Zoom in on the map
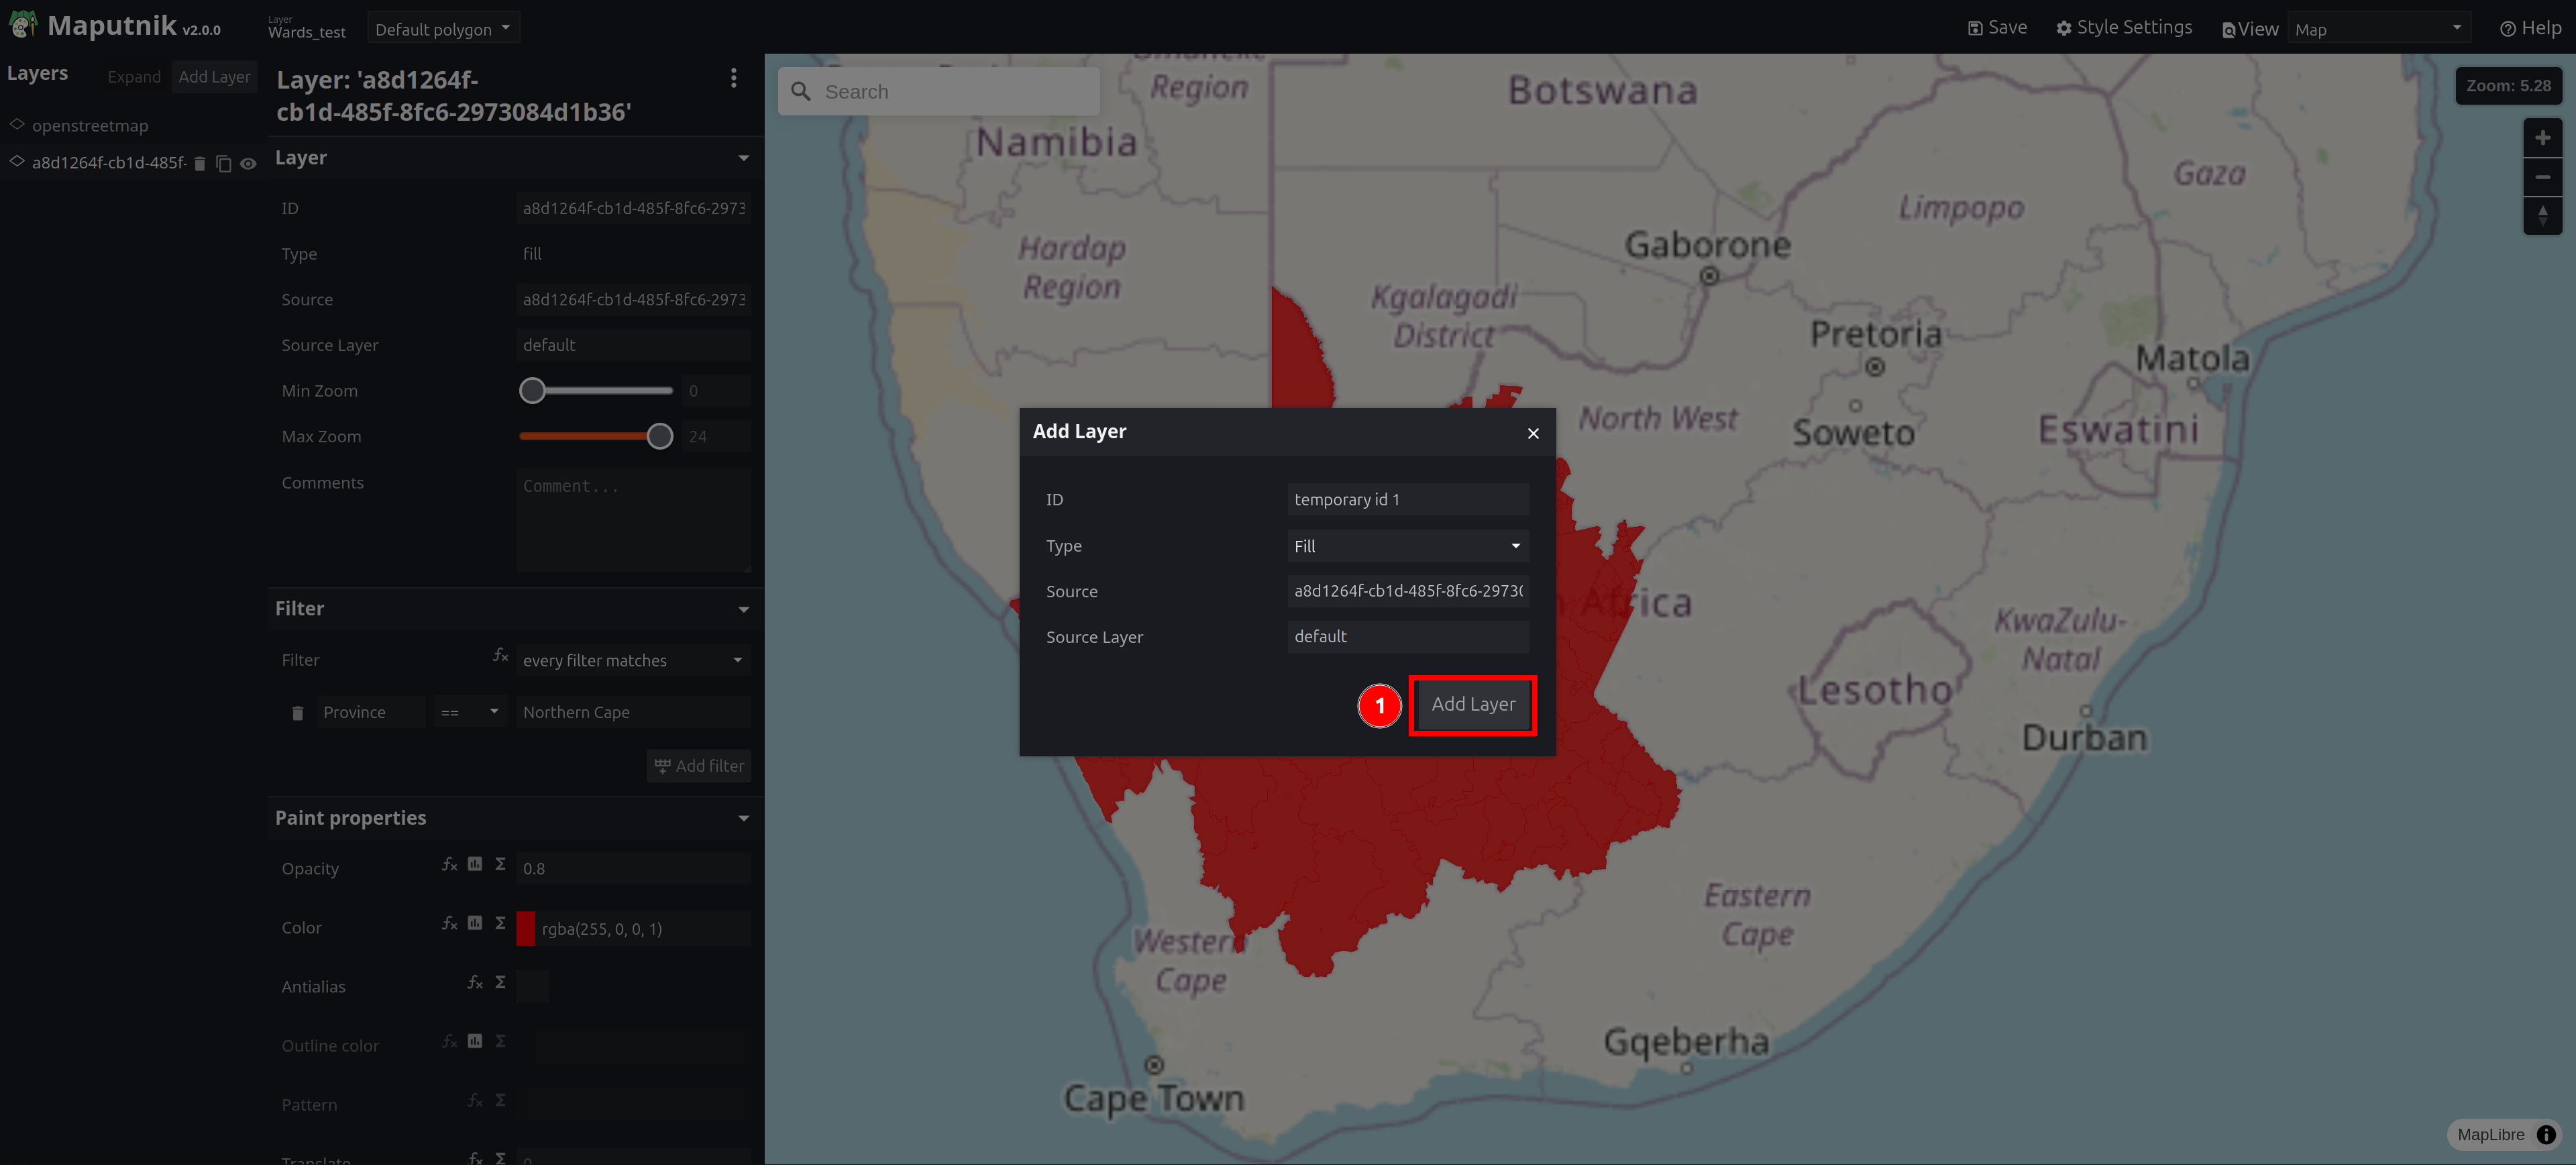This screenshot has height=1165, width=2576. [x=2542, y=138]
